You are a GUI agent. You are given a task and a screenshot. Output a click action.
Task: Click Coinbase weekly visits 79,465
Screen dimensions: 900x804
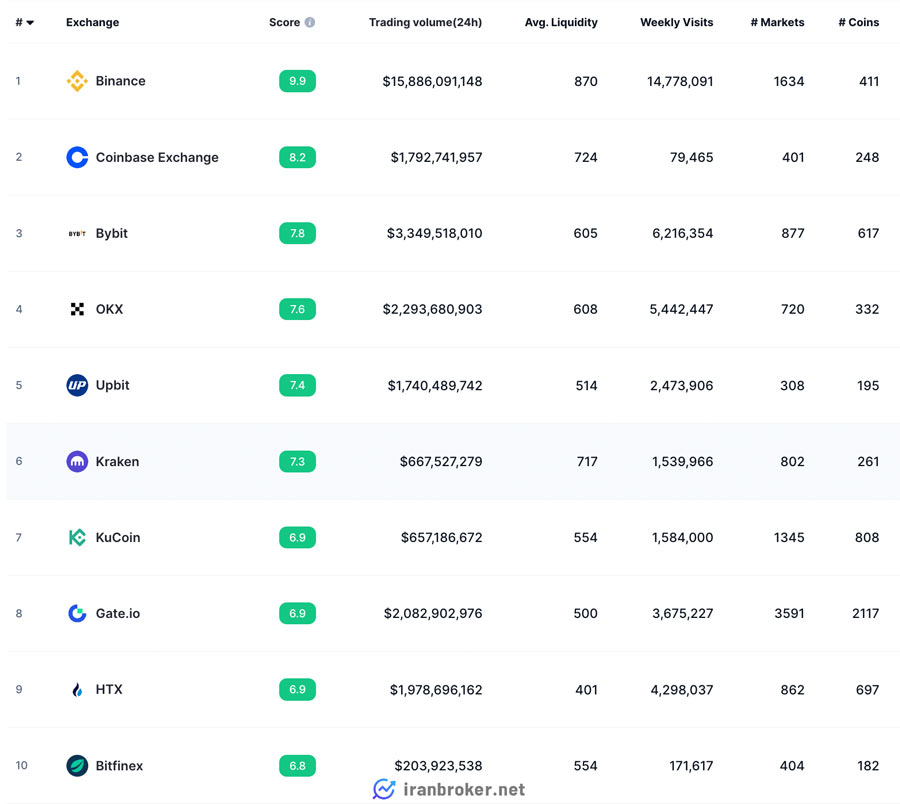(x=692, y=157)
